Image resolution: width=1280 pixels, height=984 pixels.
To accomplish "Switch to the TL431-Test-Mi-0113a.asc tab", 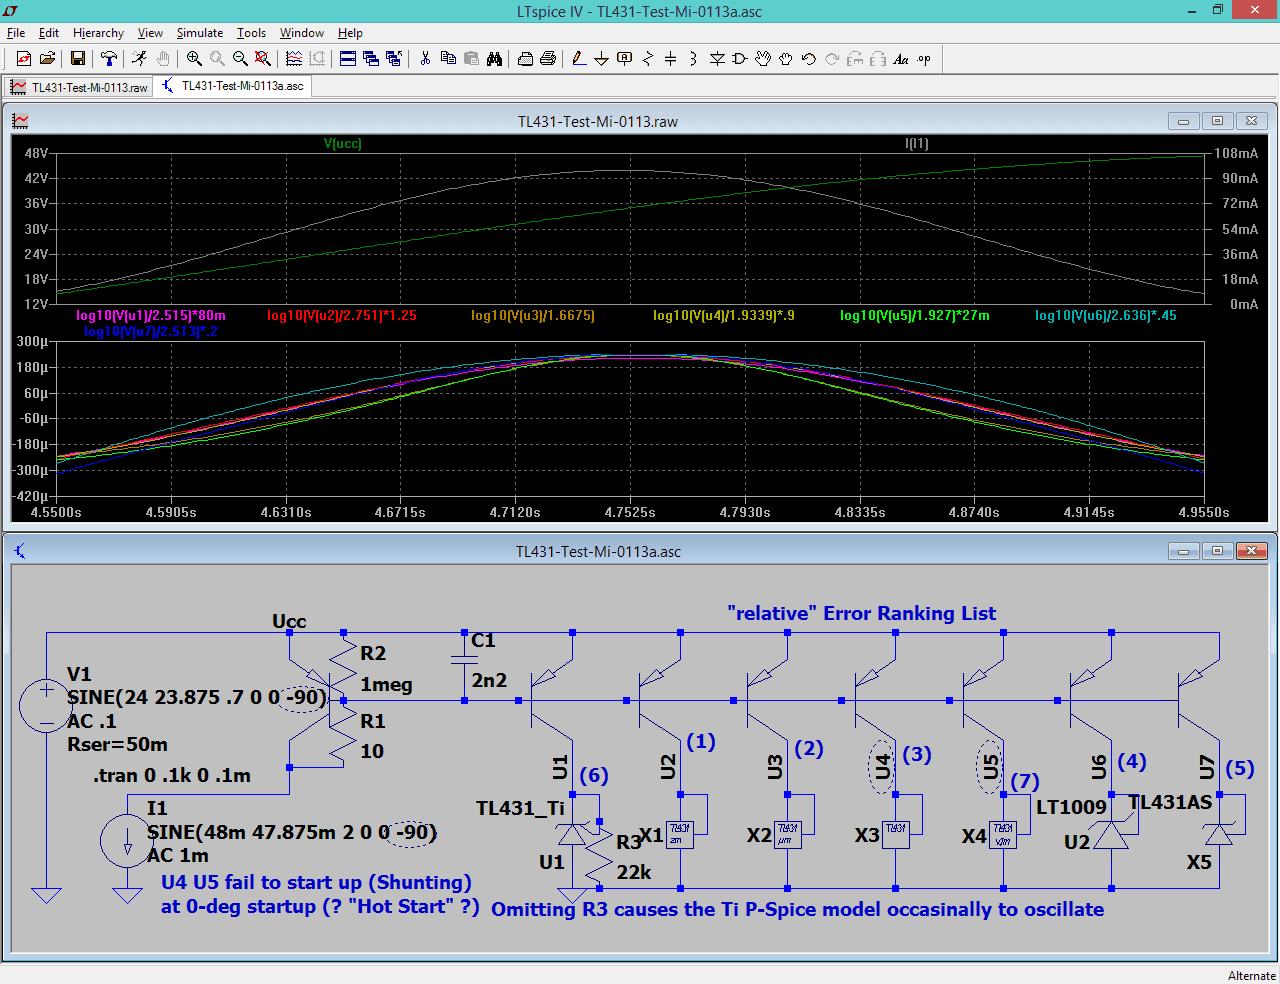I will tap(234, 86).
